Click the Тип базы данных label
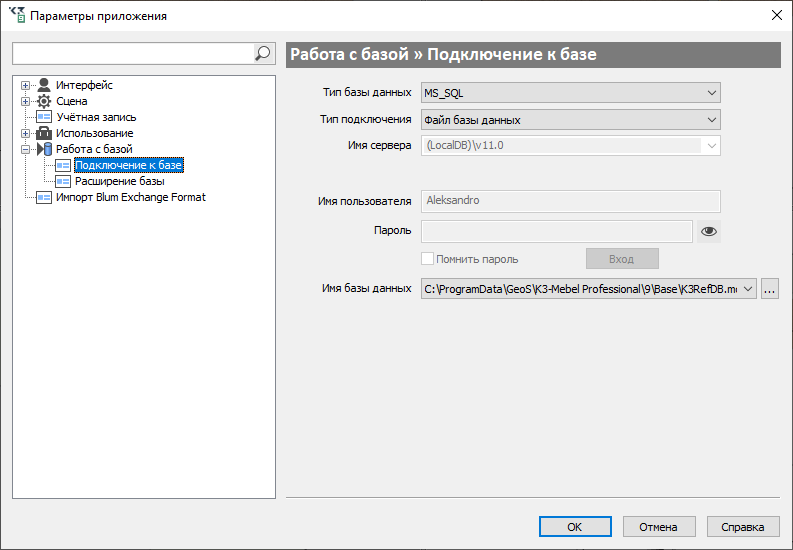Viewport: 793px width, 550px height. [x=367, y=93]
